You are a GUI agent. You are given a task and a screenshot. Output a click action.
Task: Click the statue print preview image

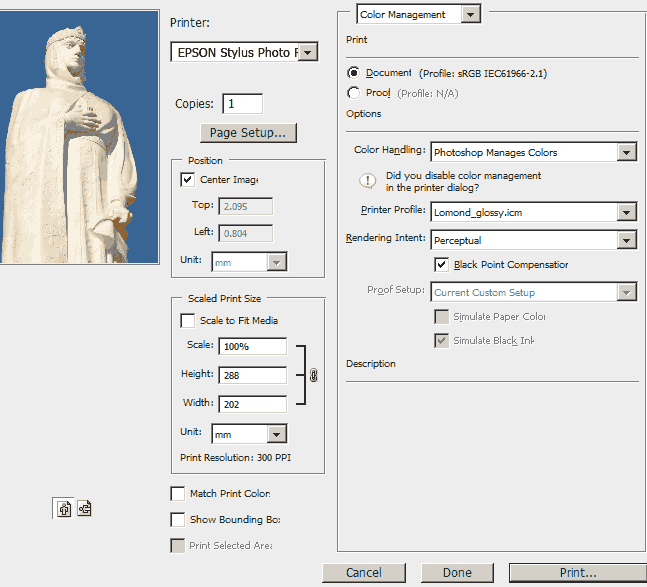click(79, 137)
